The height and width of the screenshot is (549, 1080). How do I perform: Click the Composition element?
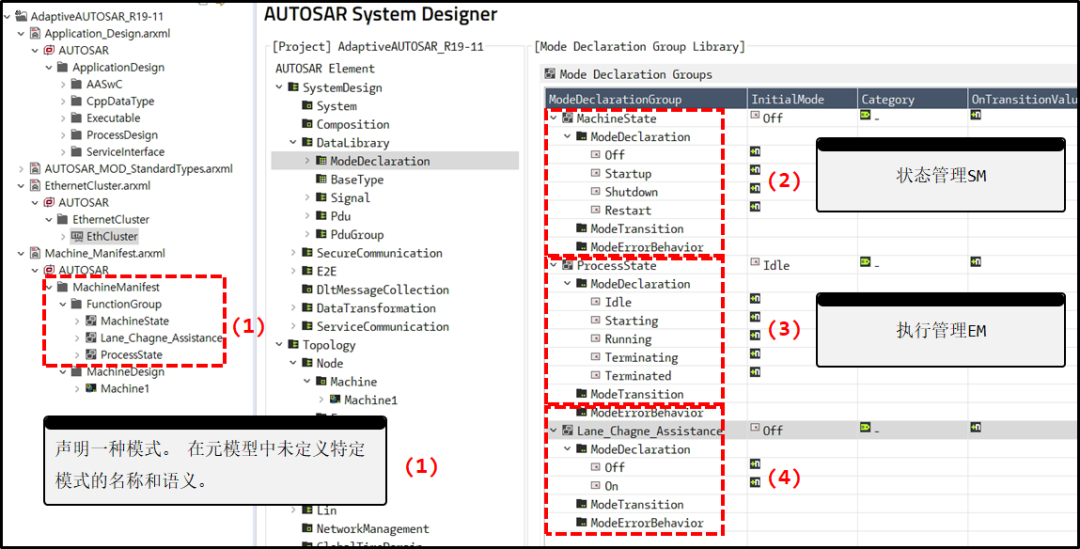coord(353,125)
